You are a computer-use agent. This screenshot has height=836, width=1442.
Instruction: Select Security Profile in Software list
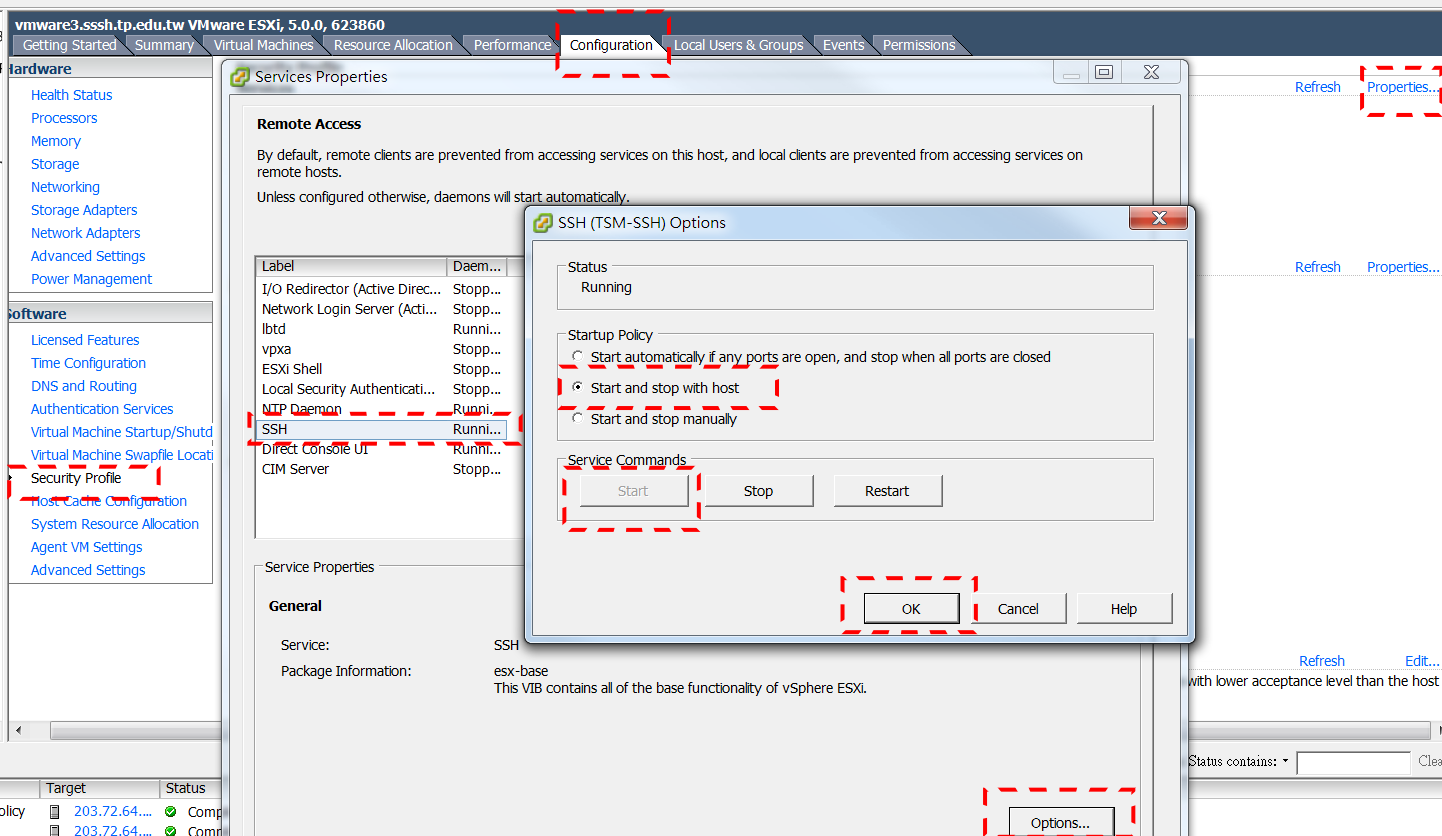click(76, 478)
